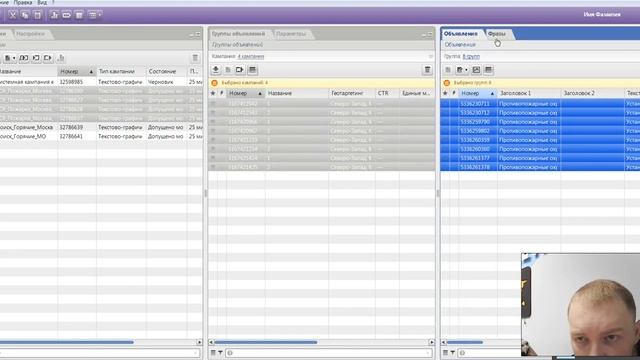Click the funnel filter icon below Объявления table
This screenshot has width=640, height=360.
(453, 353)
